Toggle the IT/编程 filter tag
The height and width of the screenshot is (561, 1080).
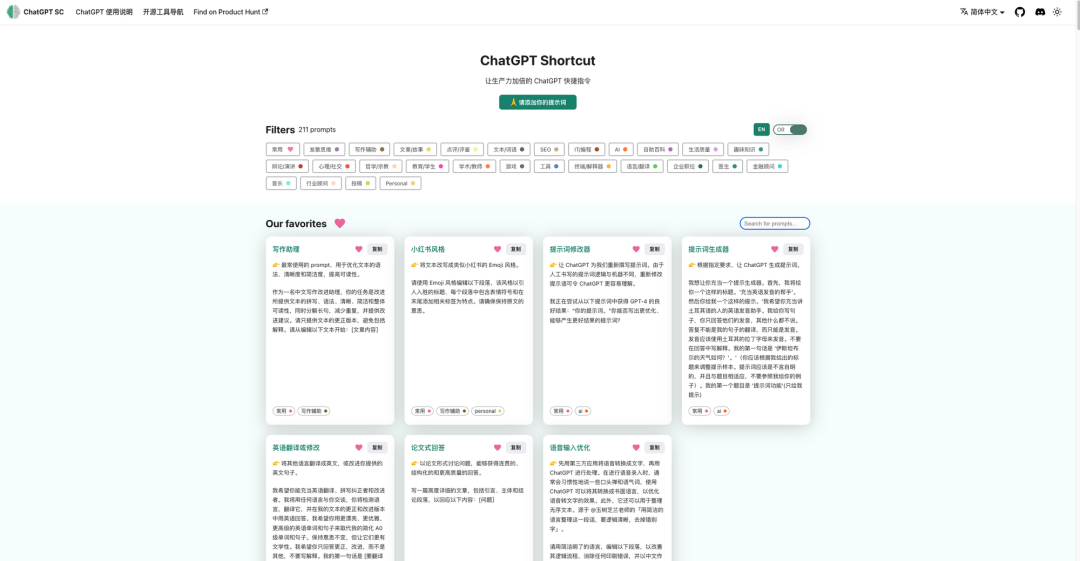[586, 149]
